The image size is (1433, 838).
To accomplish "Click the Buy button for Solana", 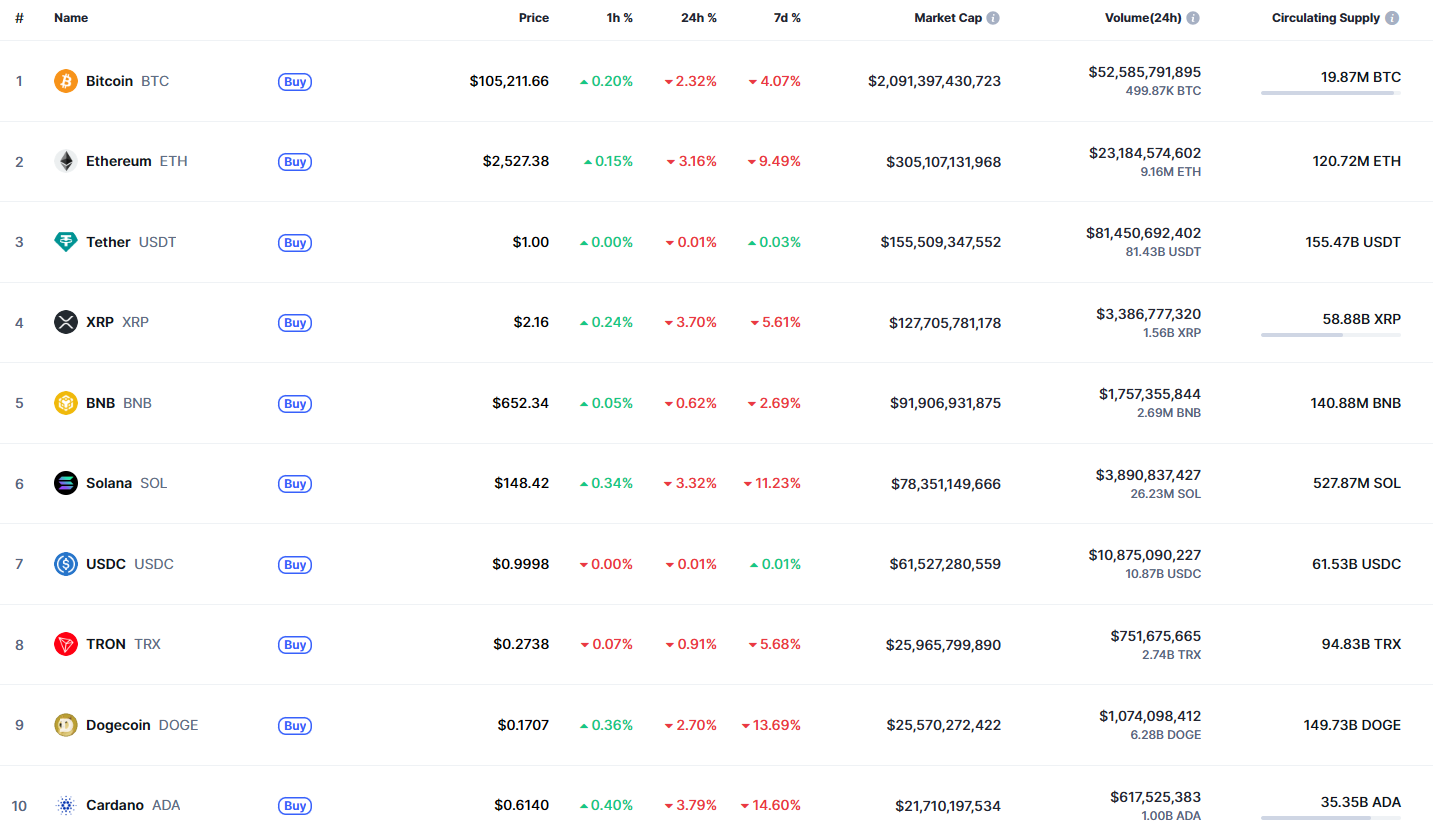I will pyautogui.click(x=295, y=484).
